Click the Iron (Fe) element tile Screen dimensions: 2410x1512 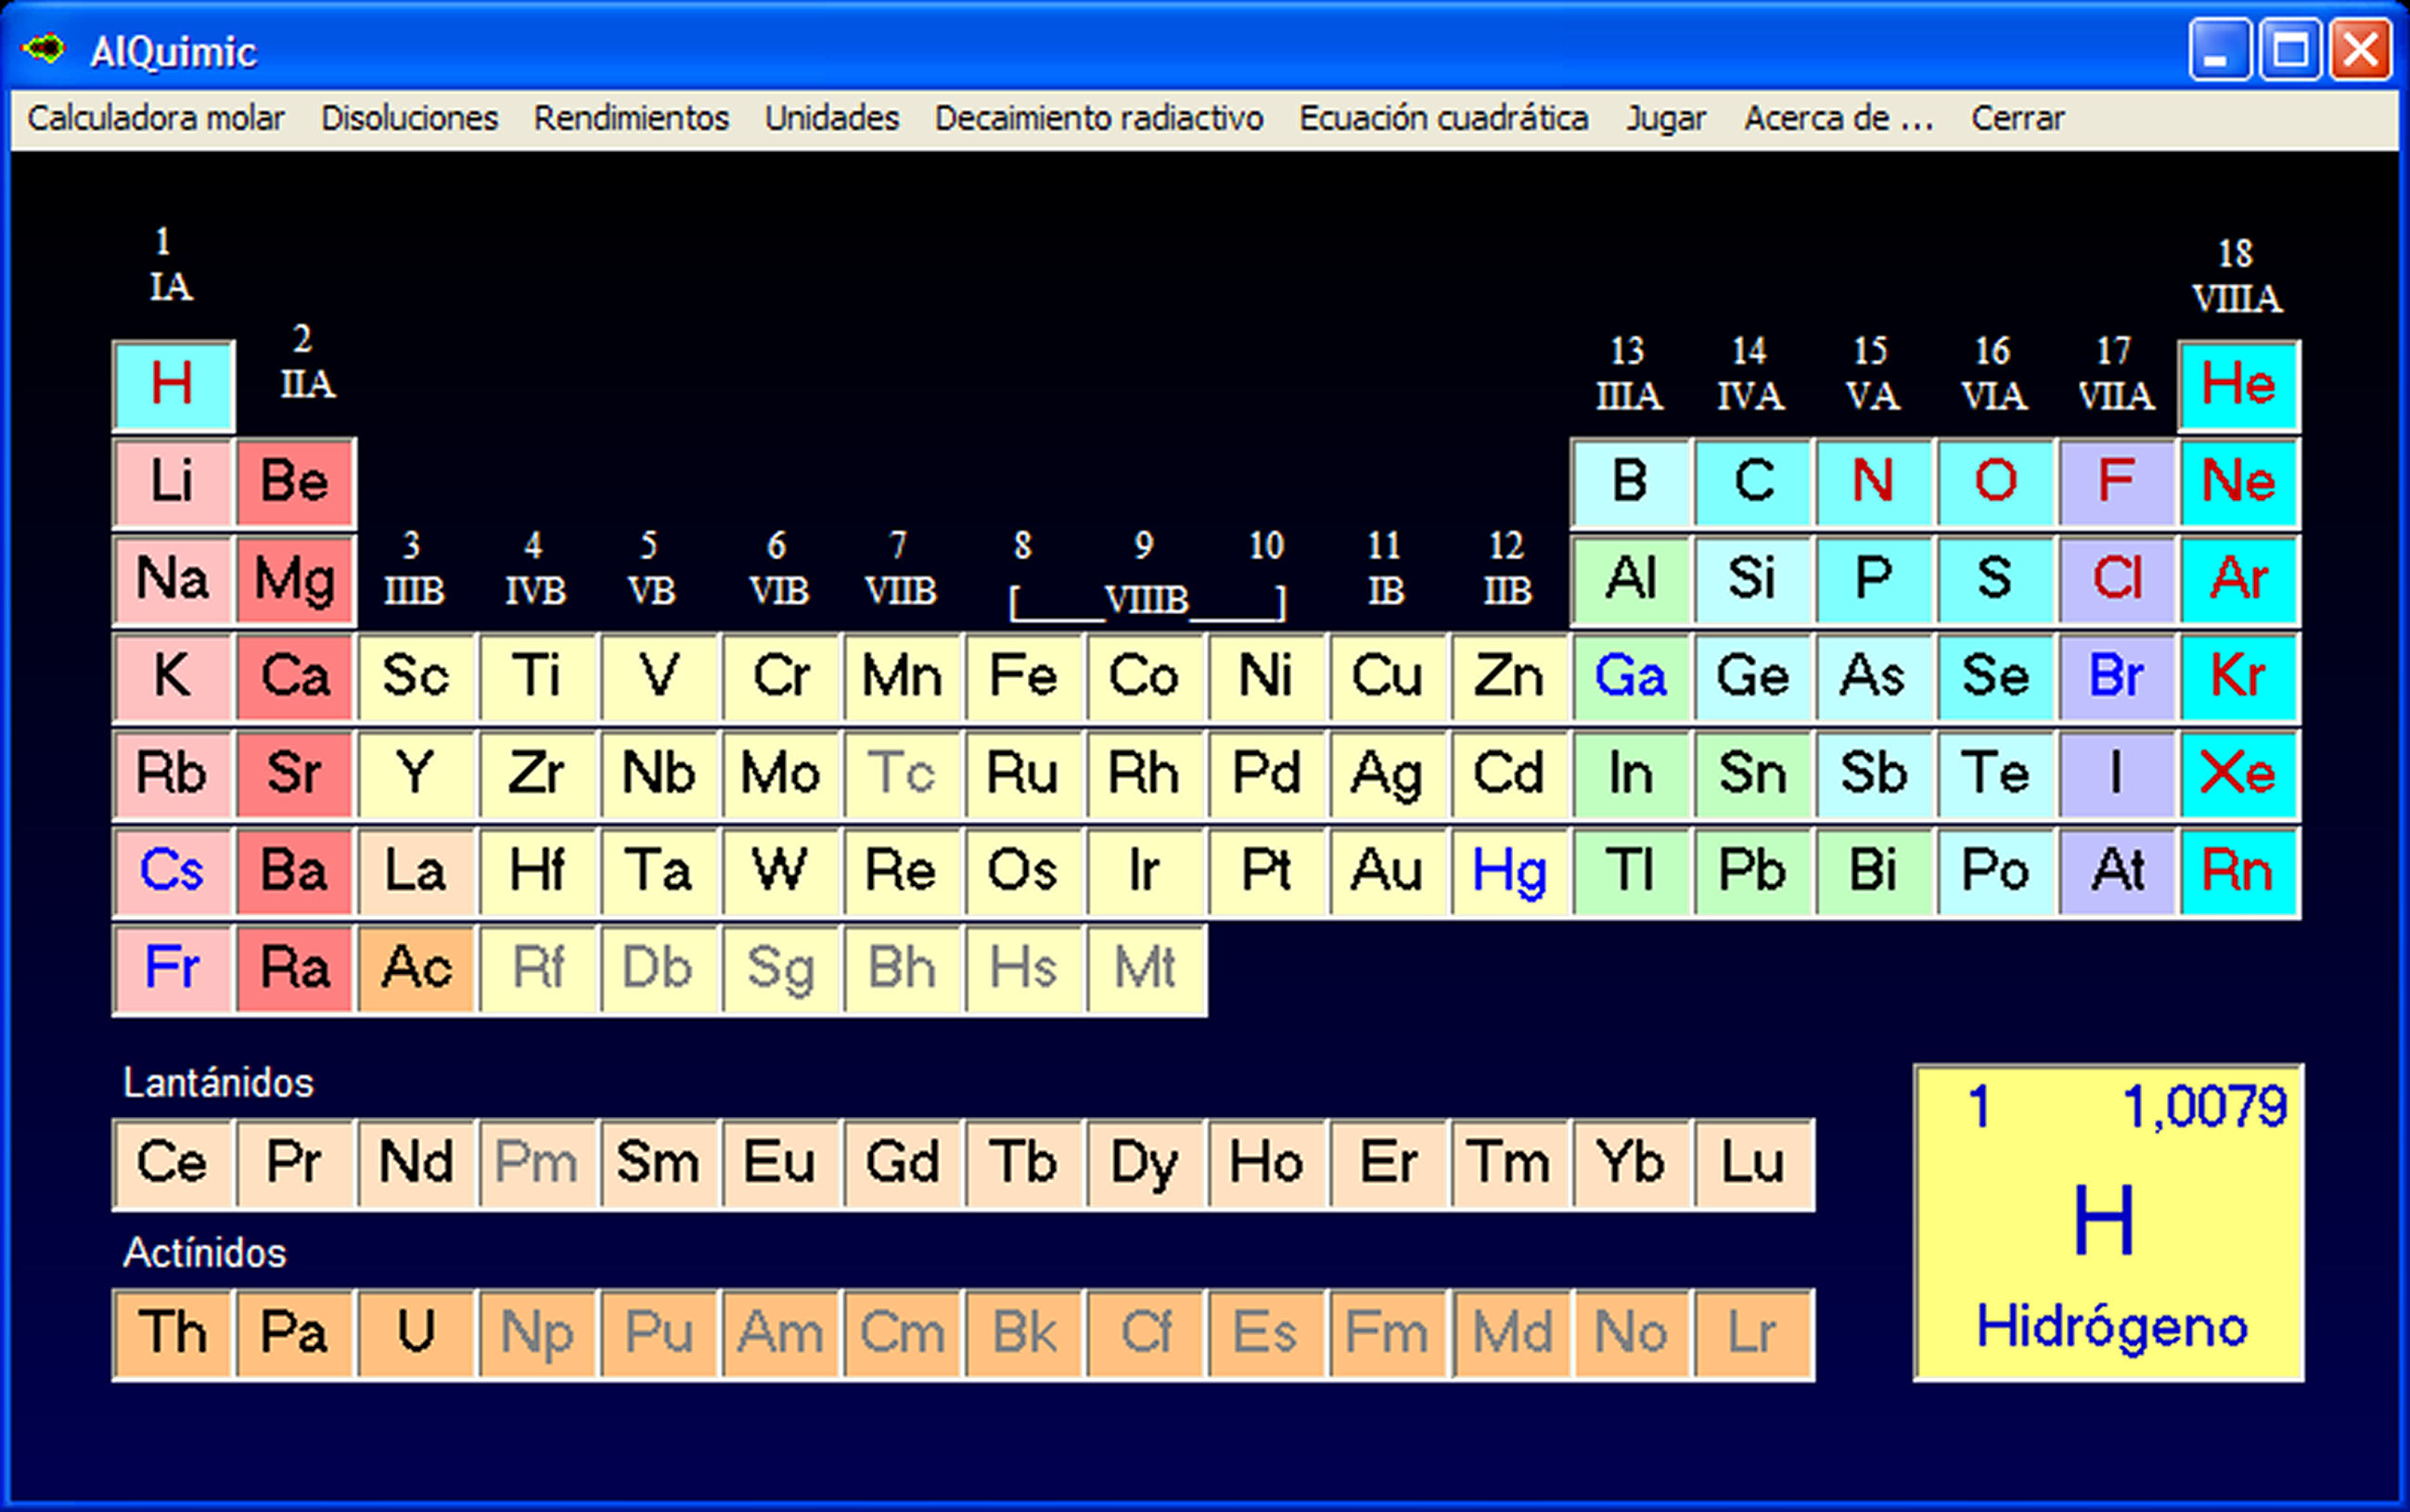pos(1024,677)
